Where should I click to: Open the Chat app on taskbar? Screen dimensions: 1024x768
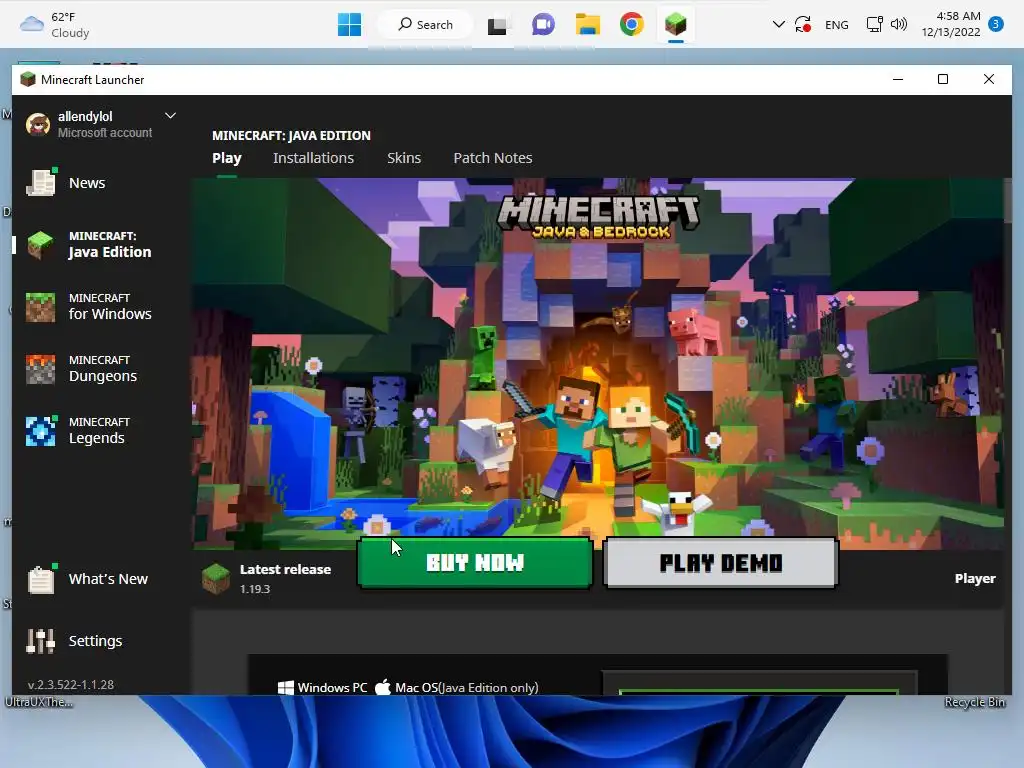pos(543,25)
